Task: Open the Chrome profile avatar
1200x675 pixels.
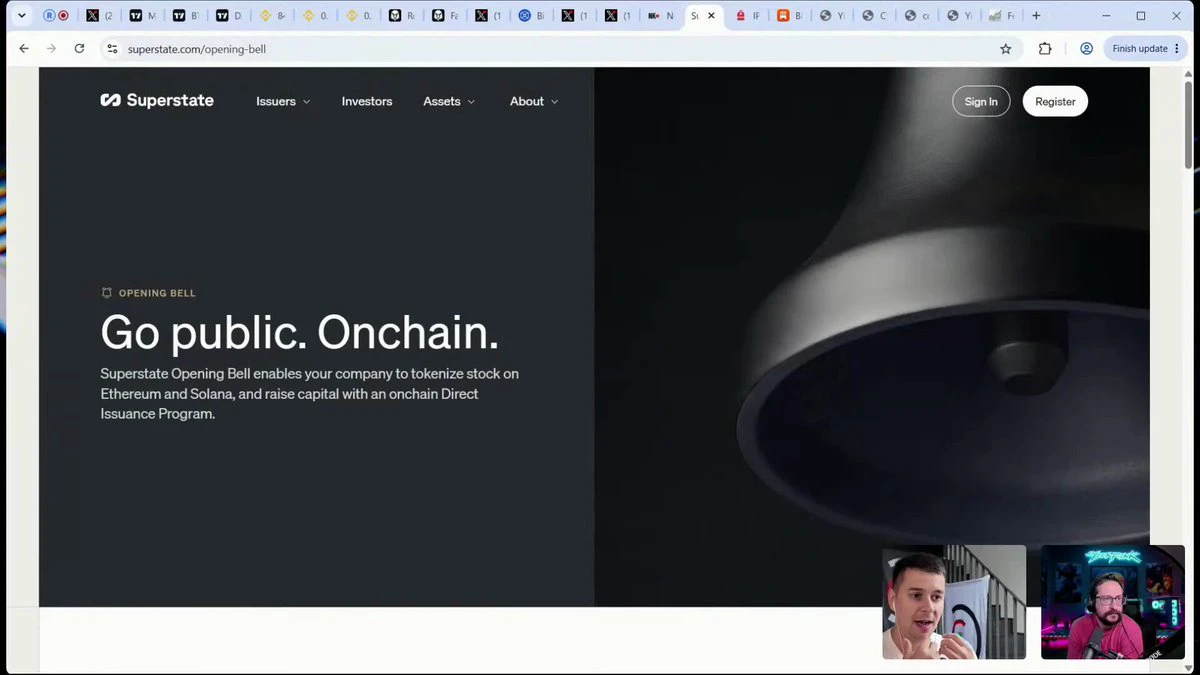Action: (1086, 48)
